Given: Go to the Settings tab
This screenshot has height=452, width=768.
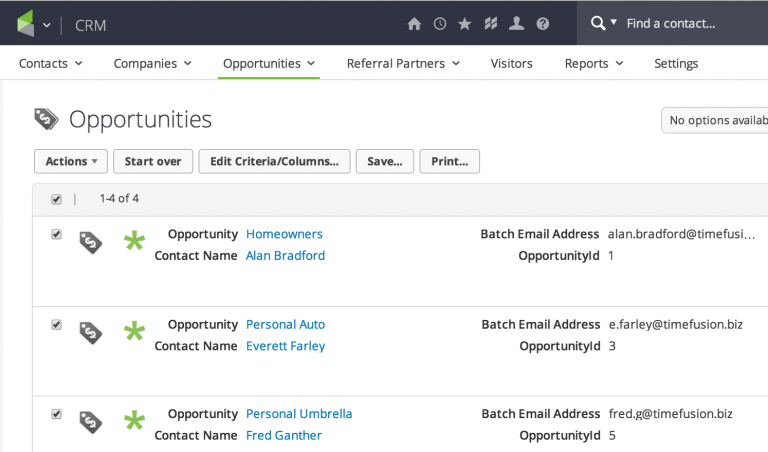Looking at the screenshot, I should [676, 63].
